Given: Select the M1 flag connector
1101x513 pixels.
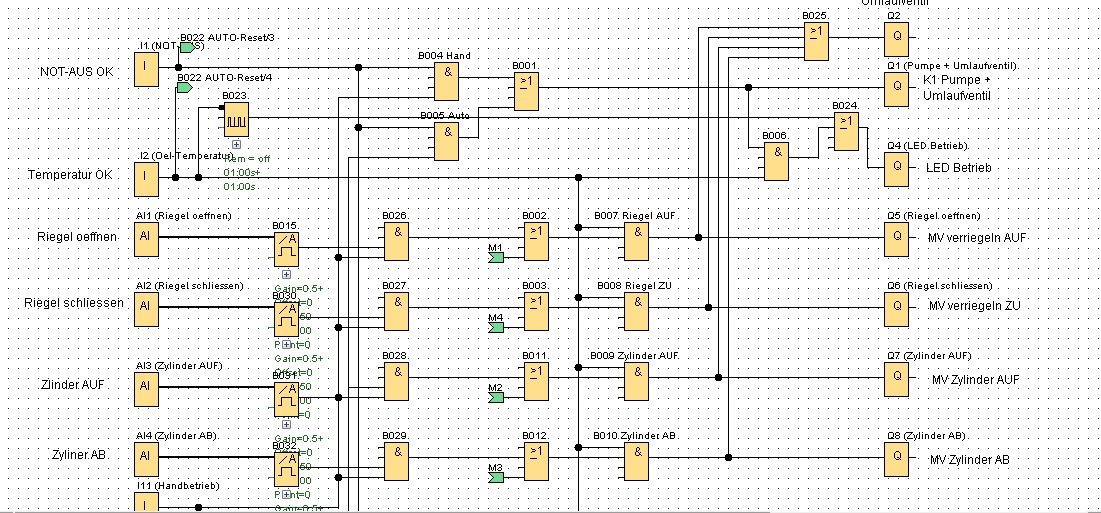Looking at the screenshot, I should [x=496, y=258].
